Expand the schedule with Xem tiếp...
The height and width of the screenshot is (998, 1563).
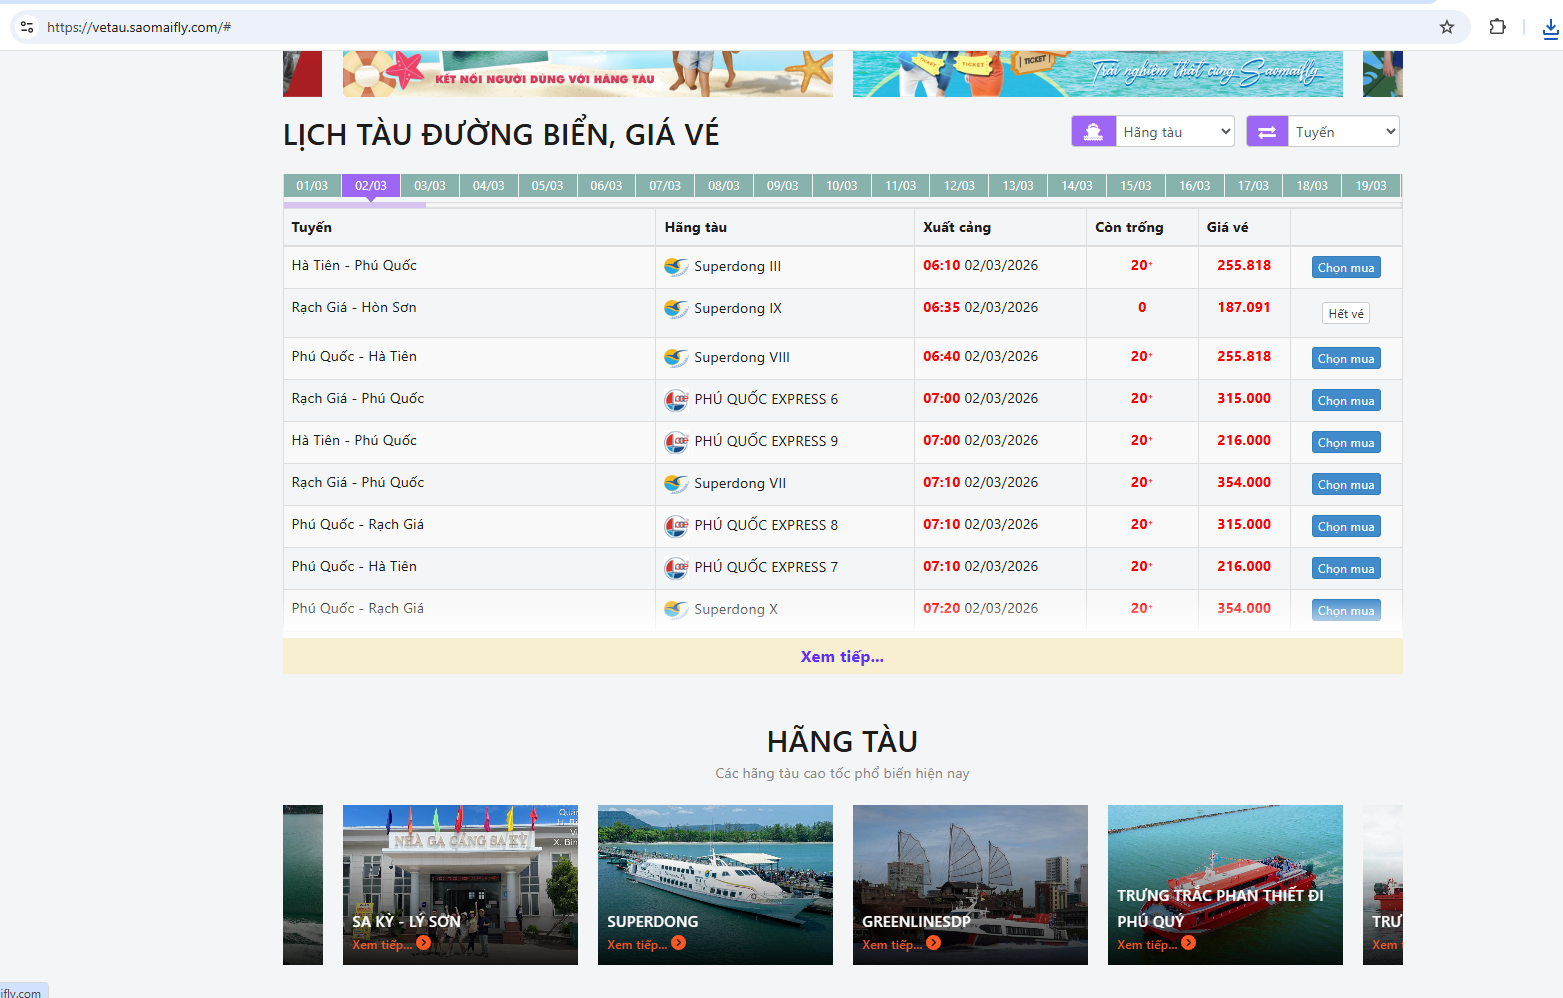coord(842,657)
